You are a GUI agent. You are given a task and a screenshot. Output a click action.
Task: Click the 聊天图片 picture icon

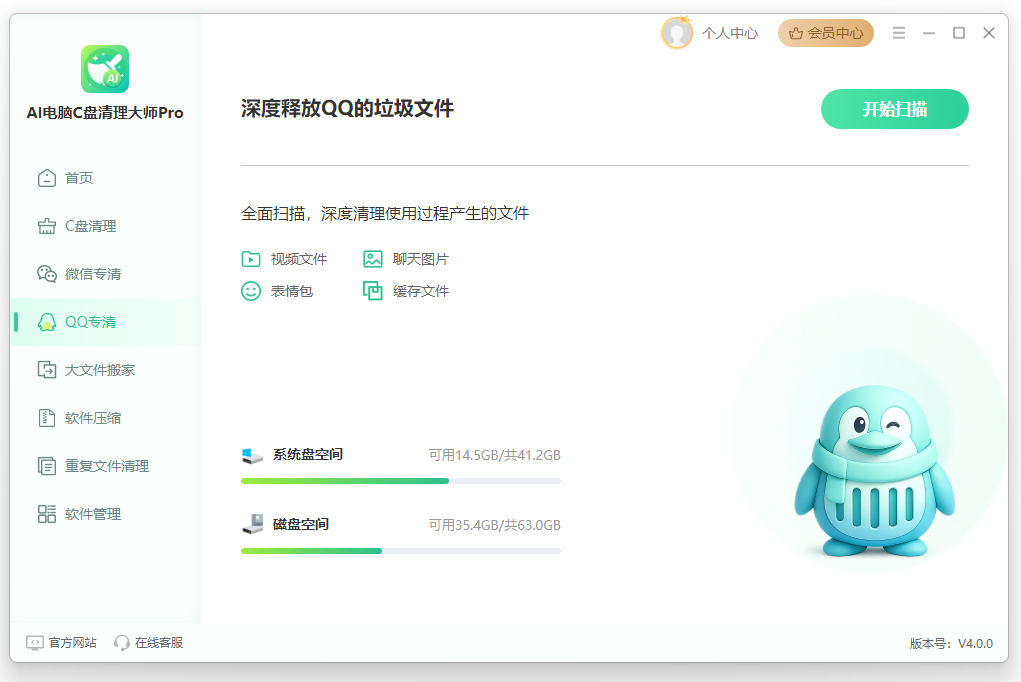point(372,259)
